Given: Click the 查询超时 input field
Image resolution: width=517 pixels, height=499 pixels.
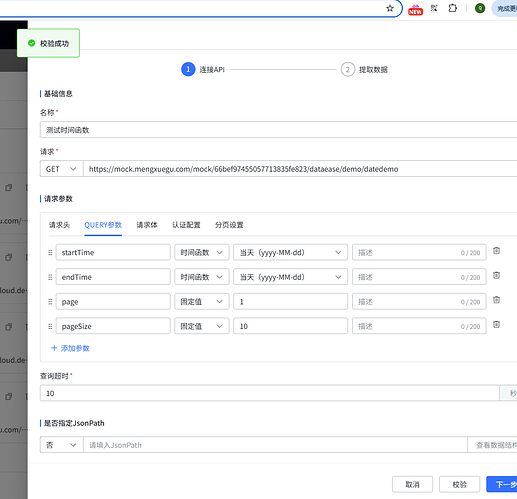Looking at the screenshot, I should click(x=269, y=393).
